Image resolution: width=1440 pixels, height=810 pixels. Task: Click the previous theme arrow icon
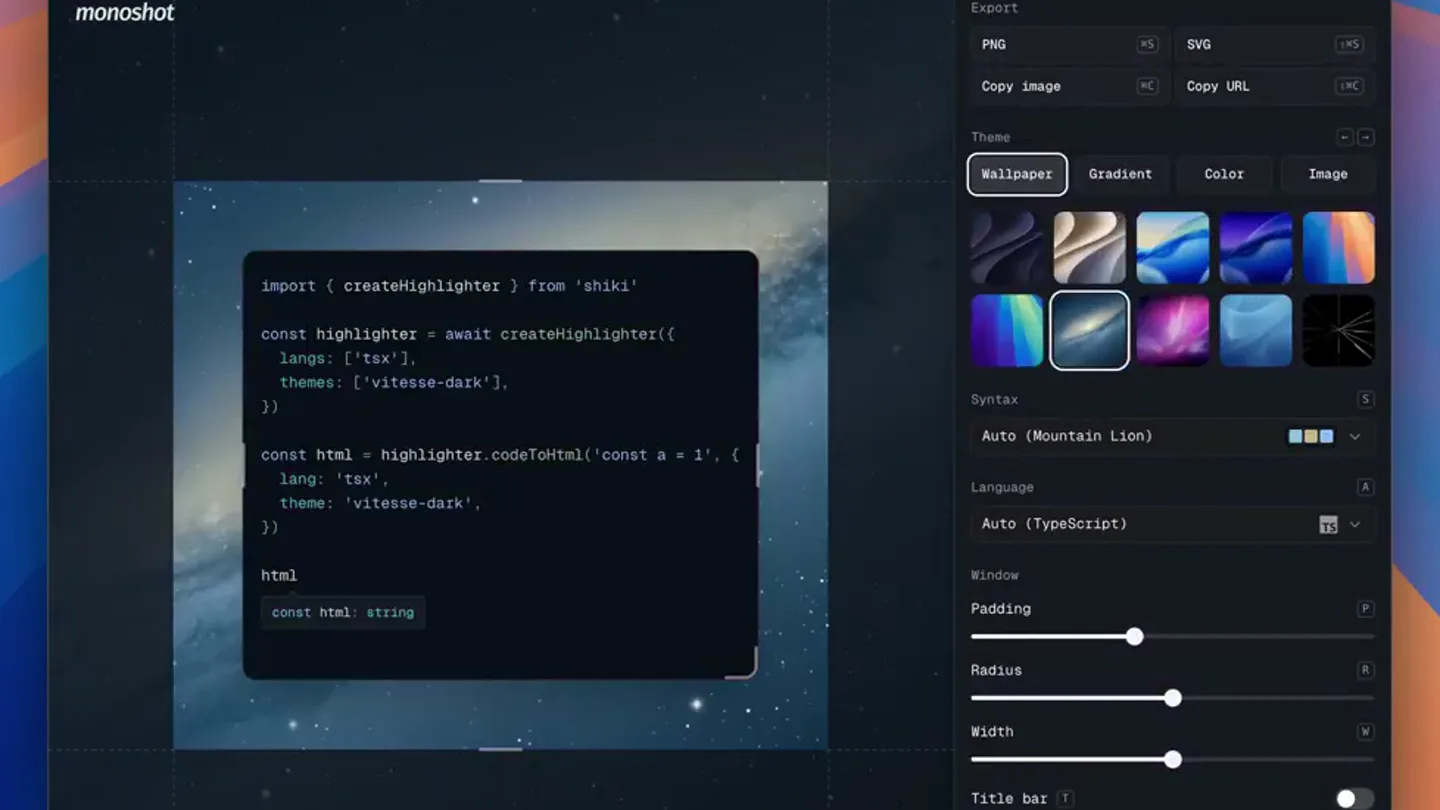pos(1344,137)
